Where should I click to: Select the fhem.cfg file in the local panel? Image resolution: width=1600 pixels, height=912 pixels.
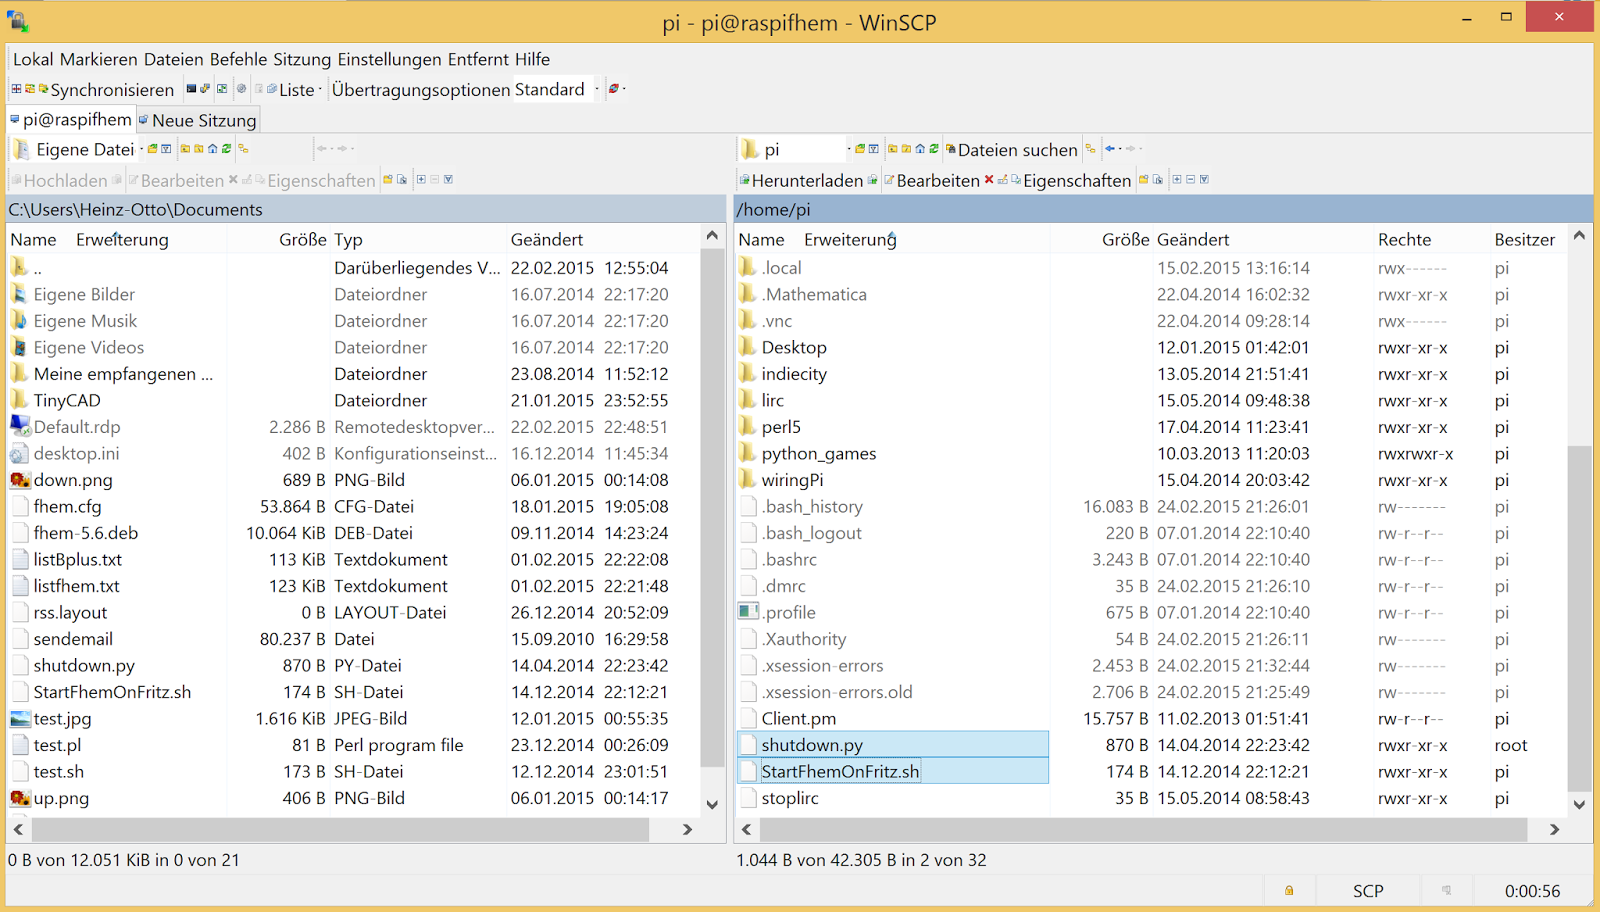[x=67, y=507]
